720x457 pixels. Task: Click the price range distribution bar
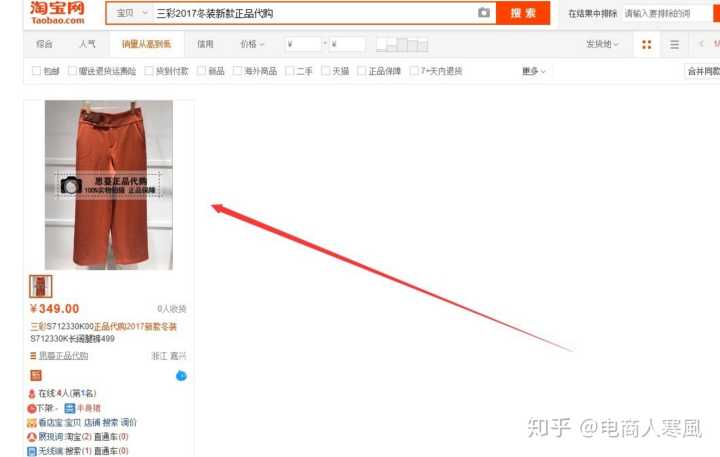tap(402, 45)
